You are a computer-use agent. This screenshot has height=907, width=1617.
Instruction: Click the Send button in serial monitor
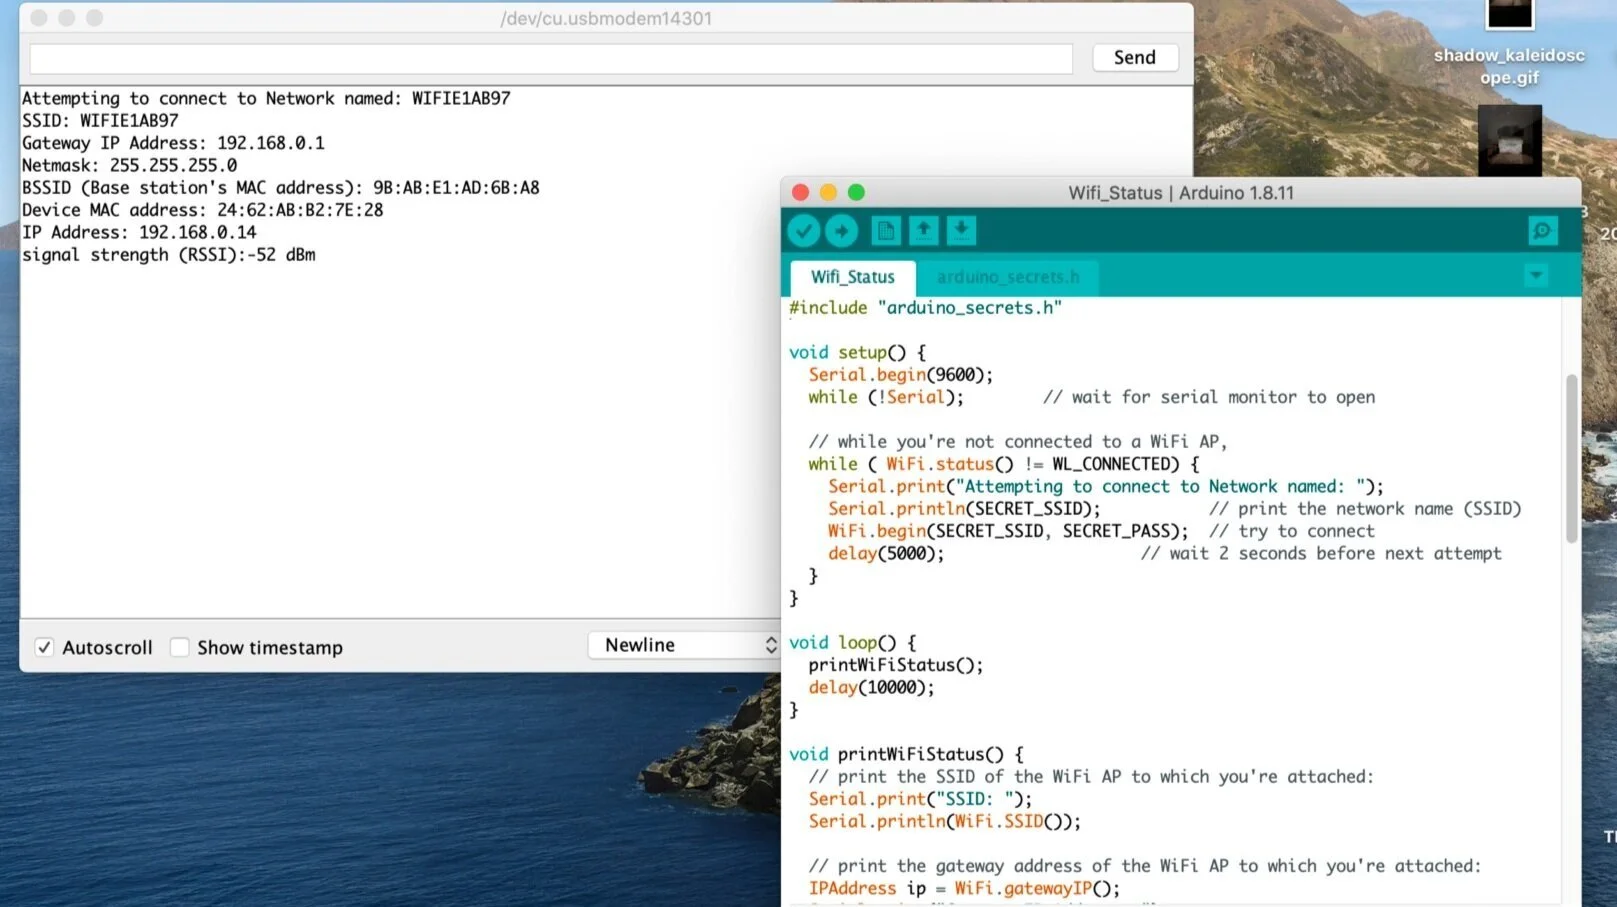(1134, 58)
